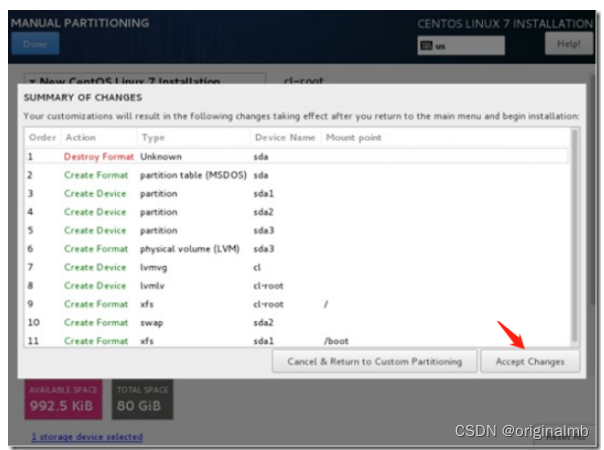This screenshot has width=604, height=450.
Task: Click the Total Space 80 GiB box
Action: [143, 400]
